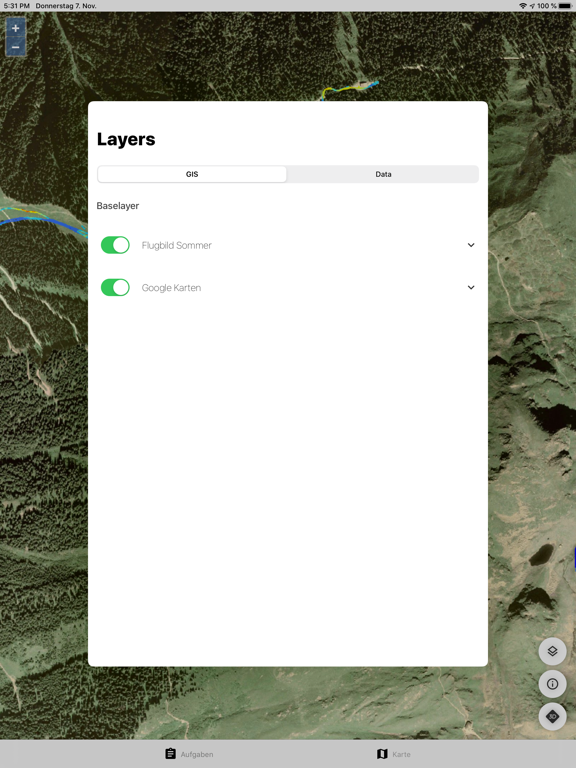
Task: Click the Google Karten label
Action: tap(171, 288)
